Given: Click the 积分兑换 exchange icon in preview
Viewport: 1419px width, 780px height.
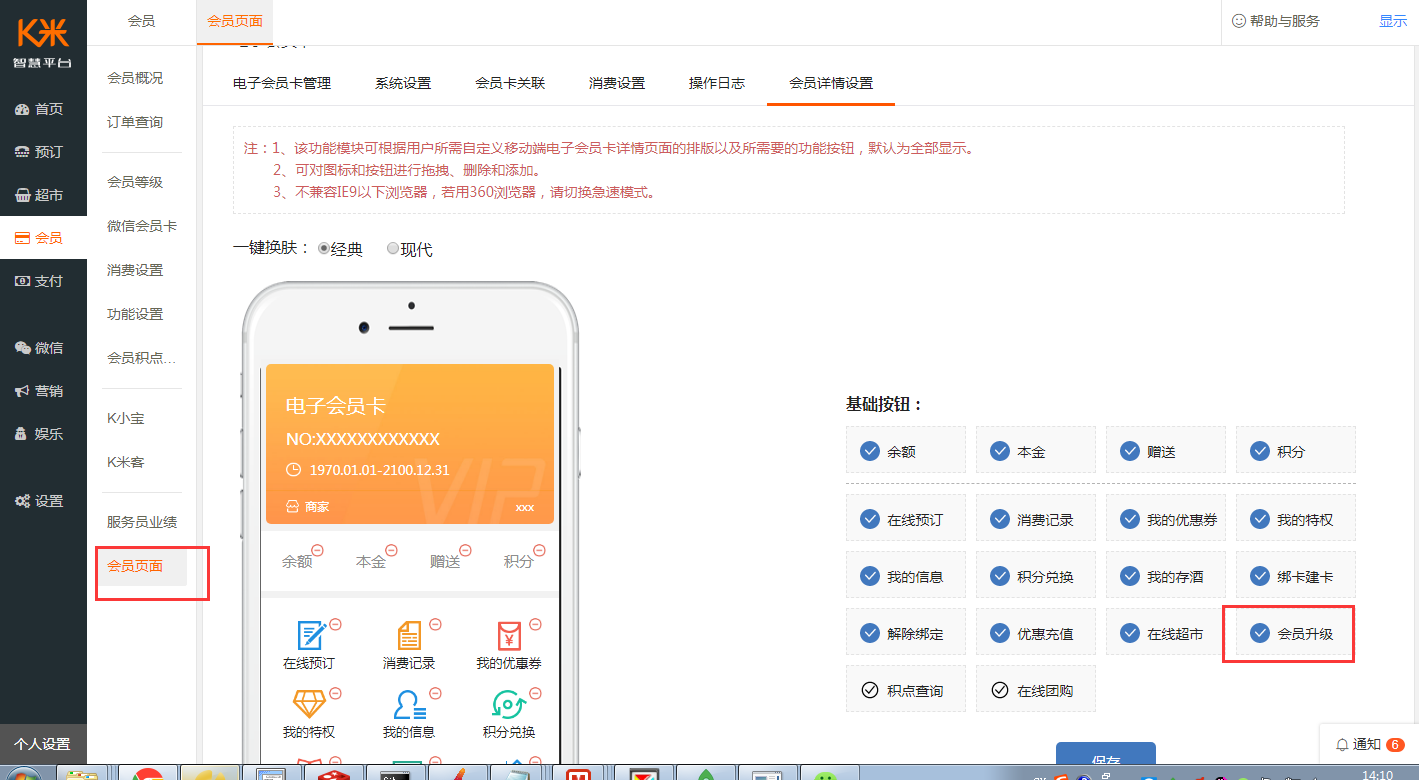Looking at the screenshot, I should tap(509, 704).
